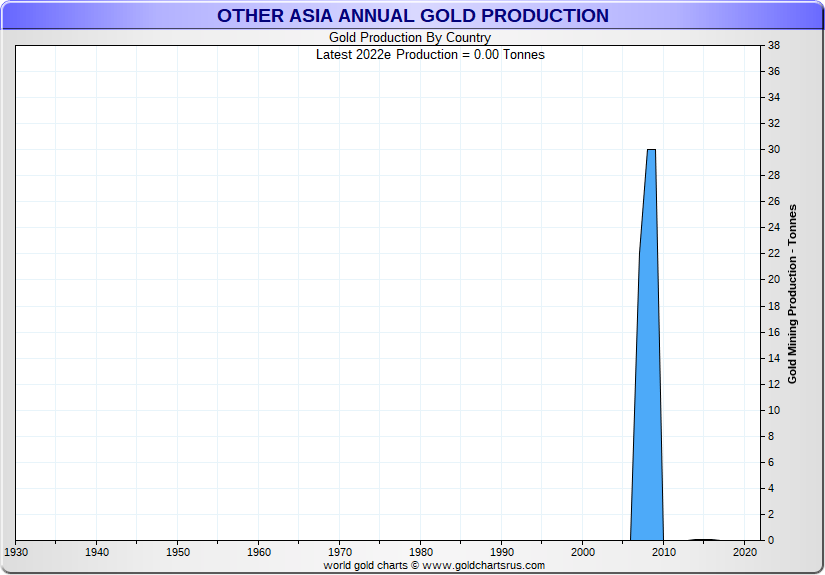Click the 1970 year tick label
Screen dimensions: 825x575
tap(340, 552)
